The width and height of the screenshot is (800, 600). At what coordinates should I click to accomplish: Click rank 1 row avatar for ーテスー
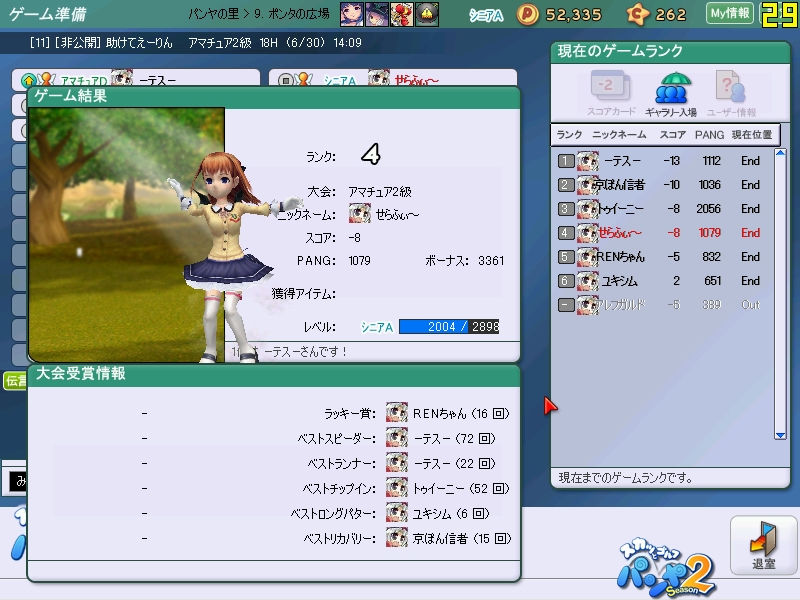(588, 161)
